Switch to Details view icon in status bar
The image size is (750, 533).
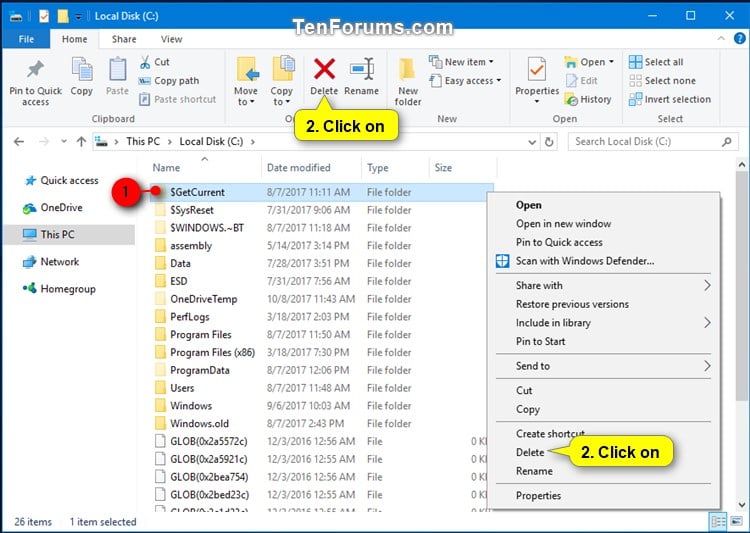pyautogui.click(x=718, y=522)
